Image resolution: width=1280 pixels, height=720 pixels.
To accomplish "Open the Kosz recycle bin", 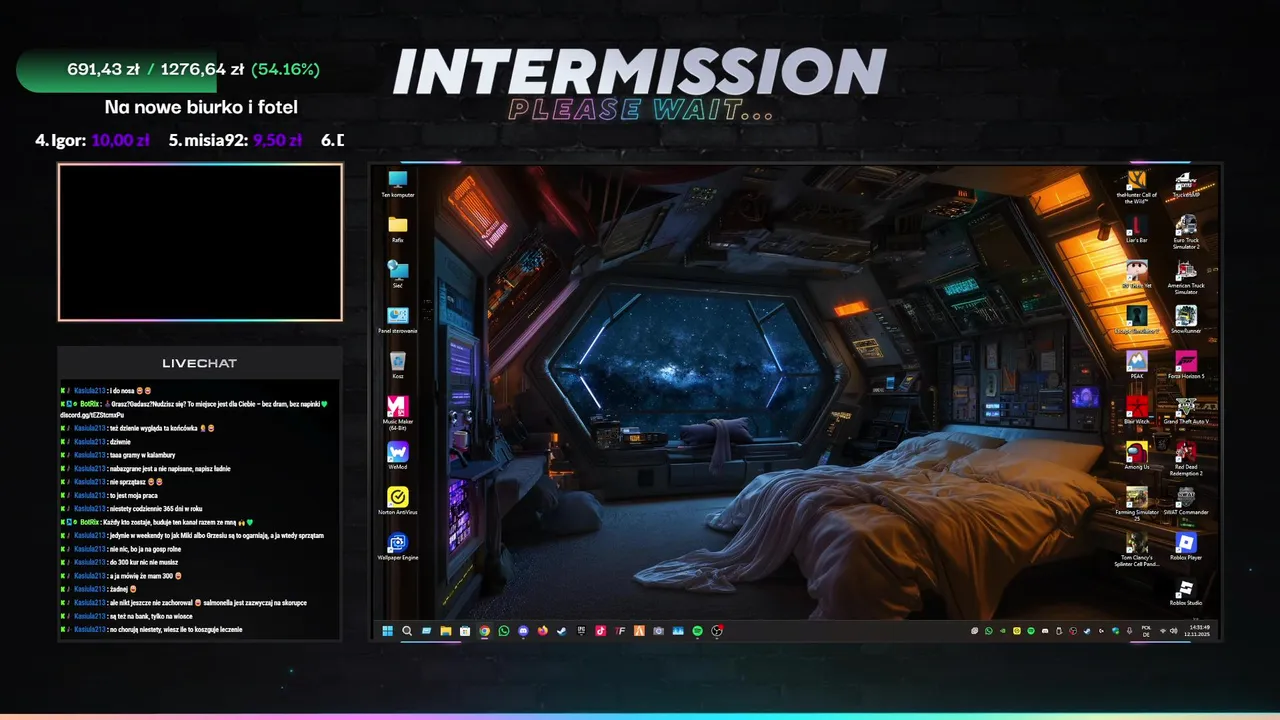I will [x=398, y=364].
